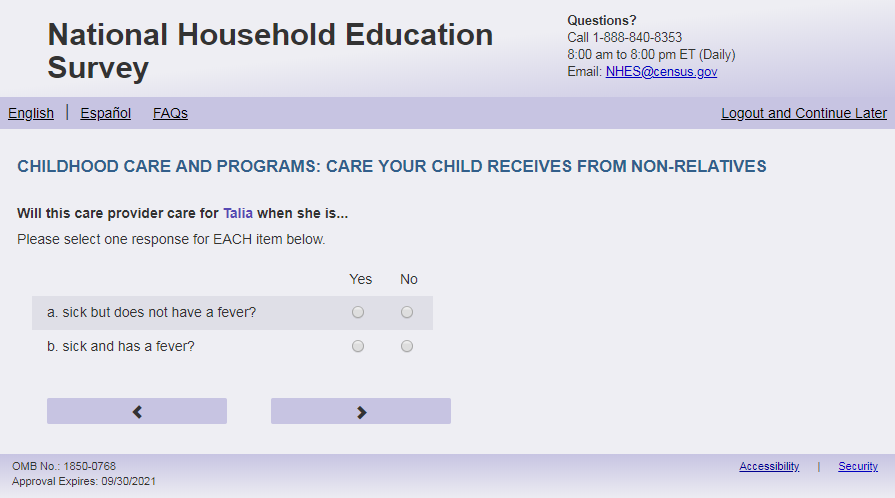Click the OMB number text in the footer

click(x=64, y=467)
